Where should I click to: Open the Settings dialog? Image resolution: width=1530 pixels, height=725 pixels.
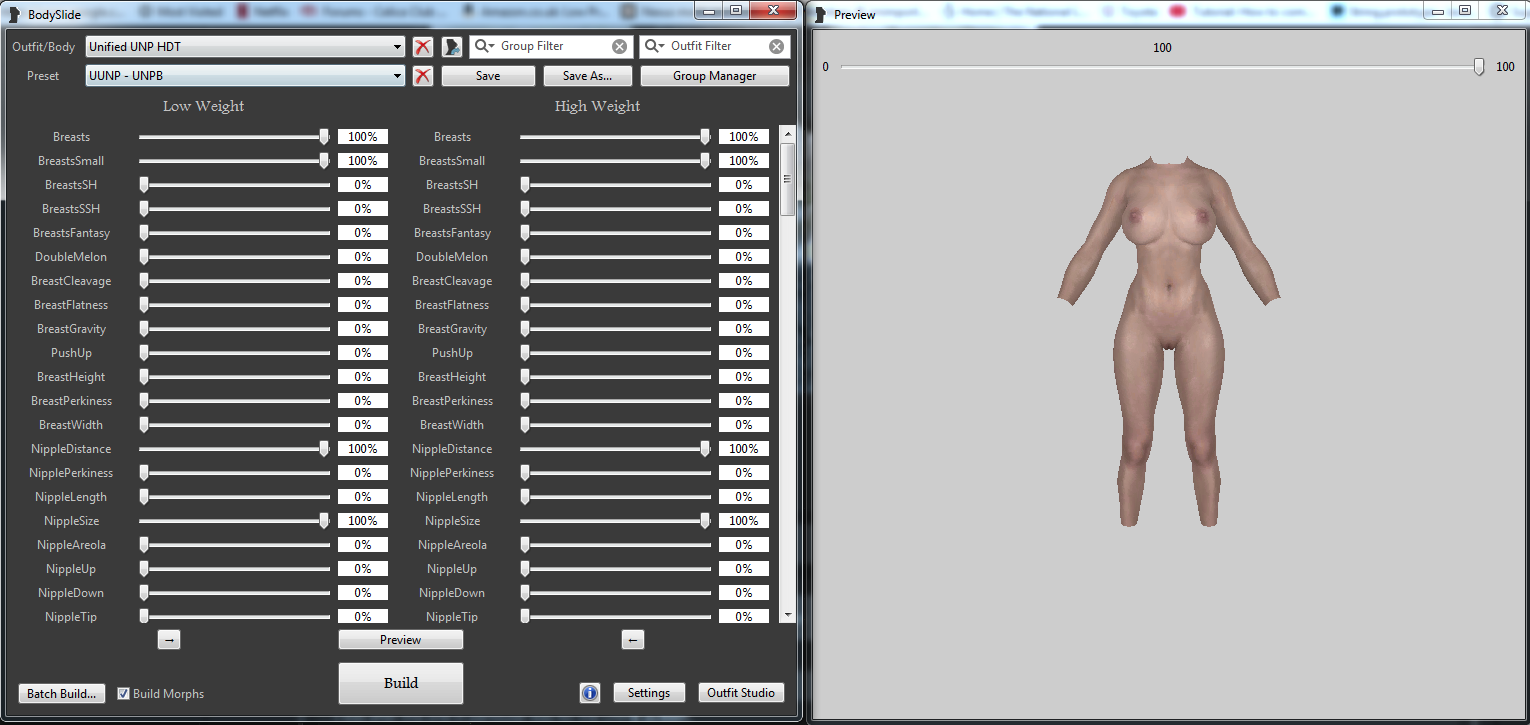coord(649,693)
